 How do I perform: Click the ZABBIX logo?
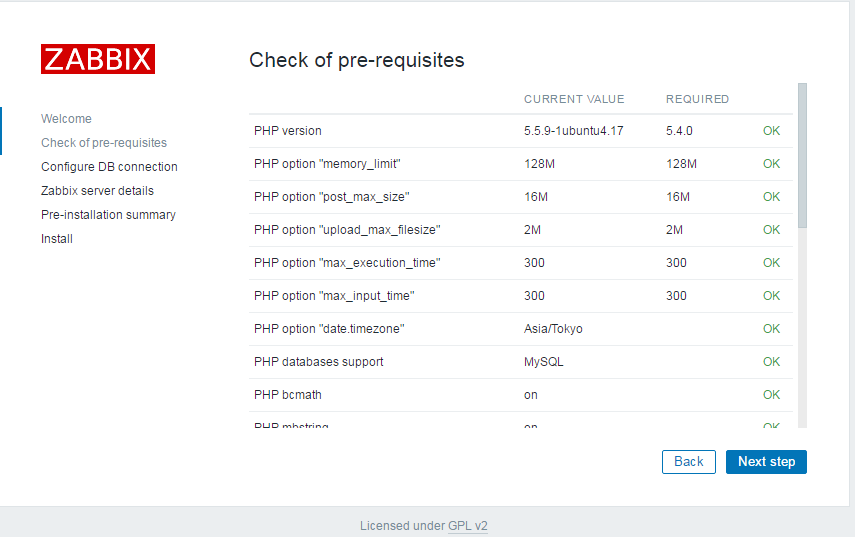(98, 59)
